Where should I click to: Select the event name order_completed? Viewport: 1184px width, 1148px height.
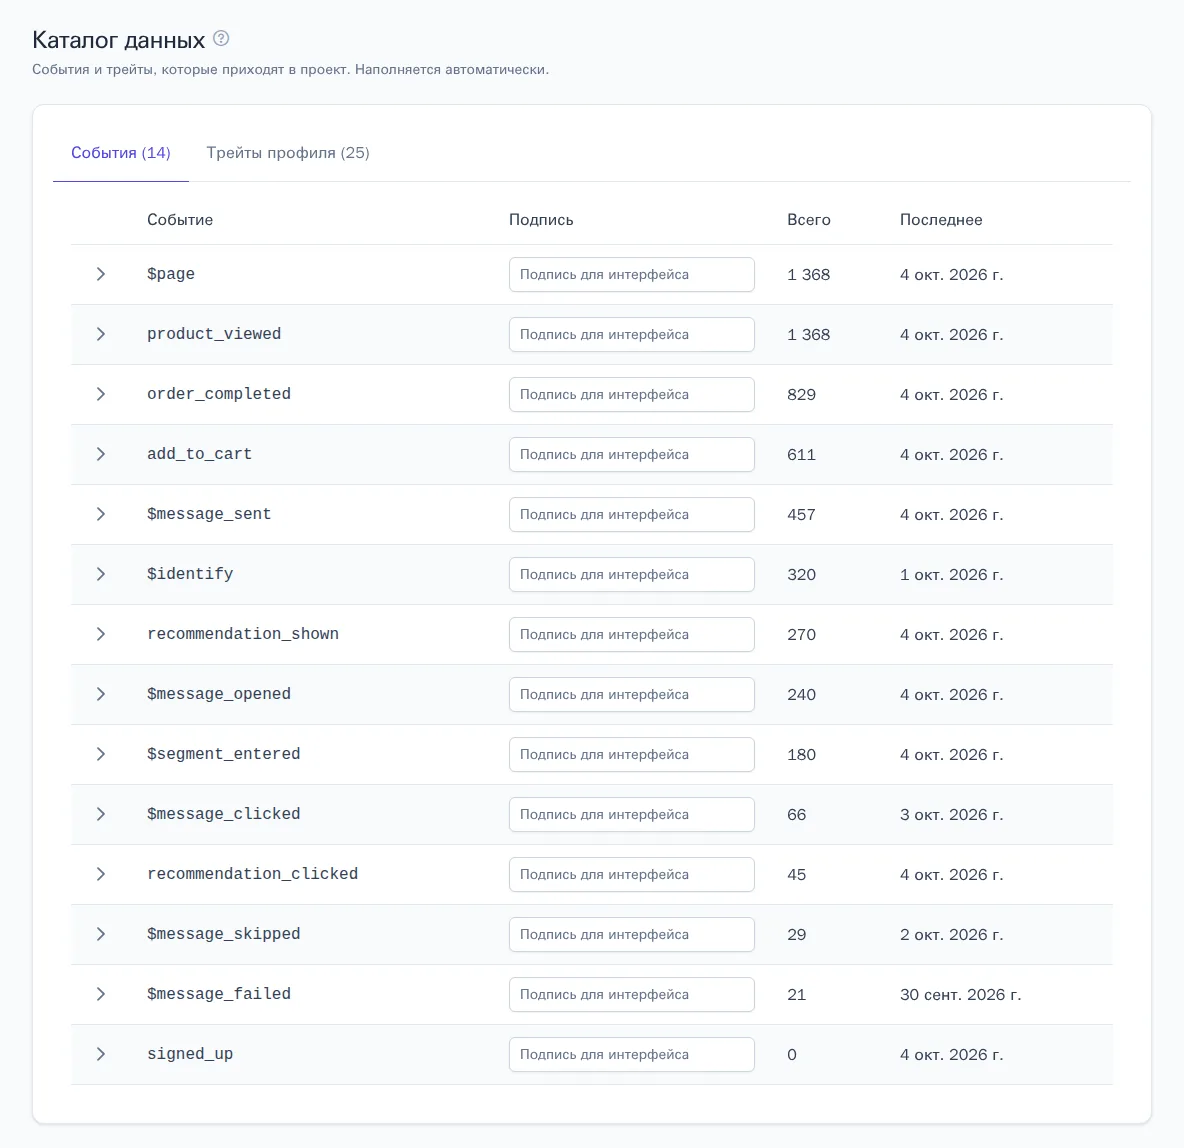[219, 394]
